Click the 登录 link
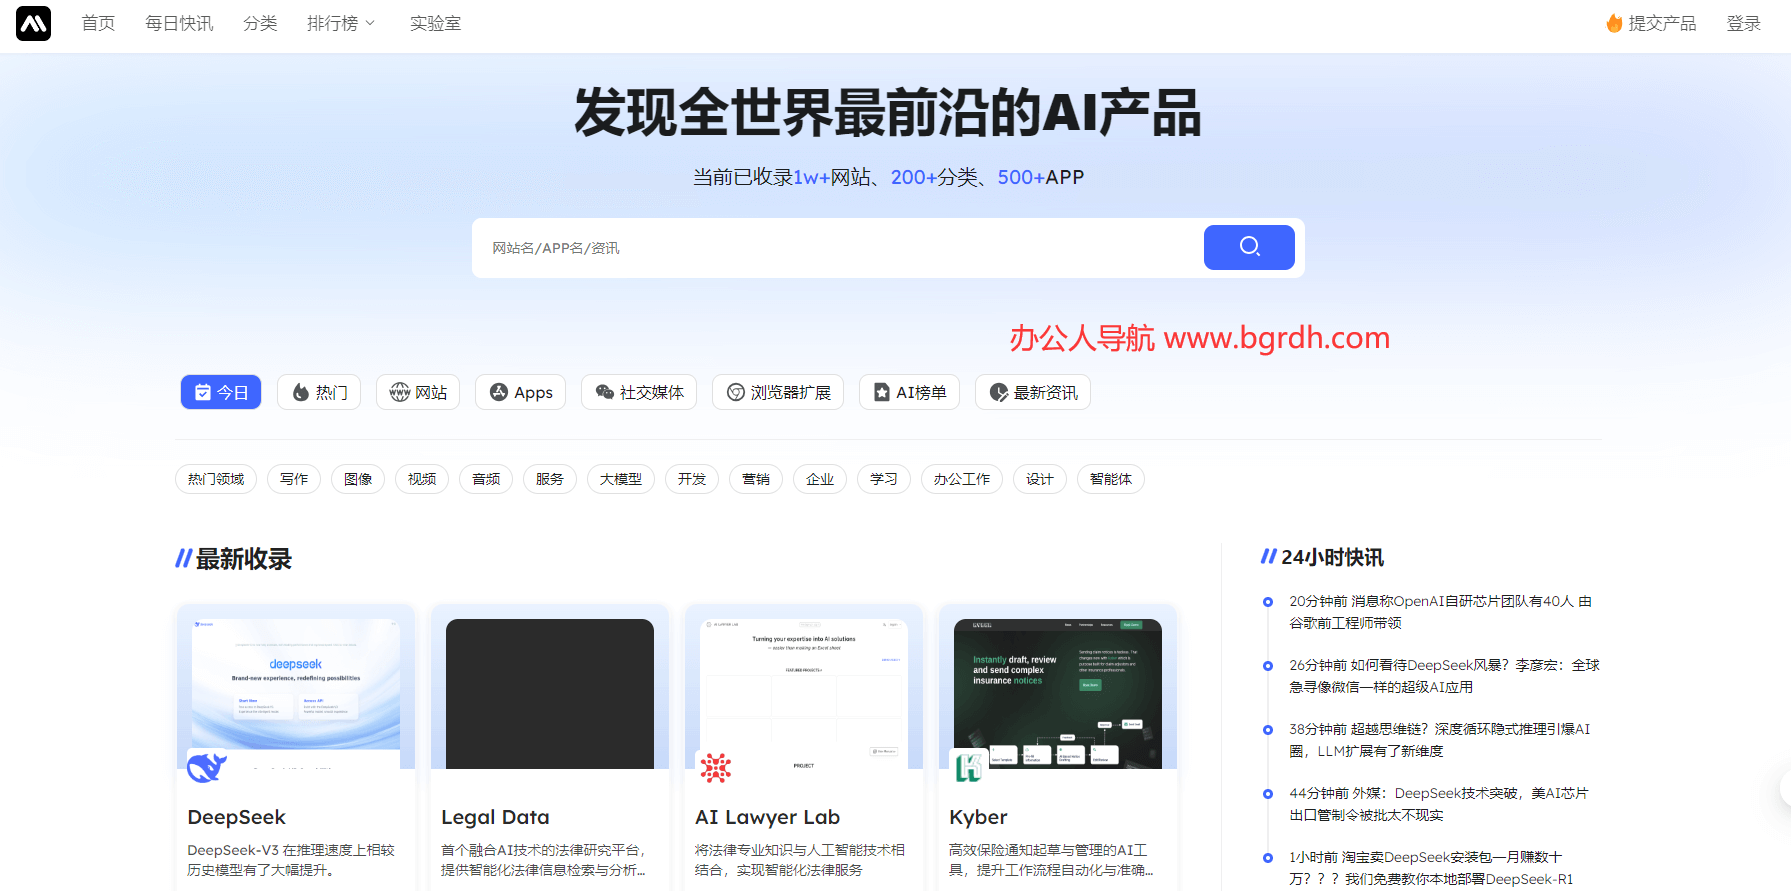This screenshot has width=1791, height=891. coord(1743,23)
